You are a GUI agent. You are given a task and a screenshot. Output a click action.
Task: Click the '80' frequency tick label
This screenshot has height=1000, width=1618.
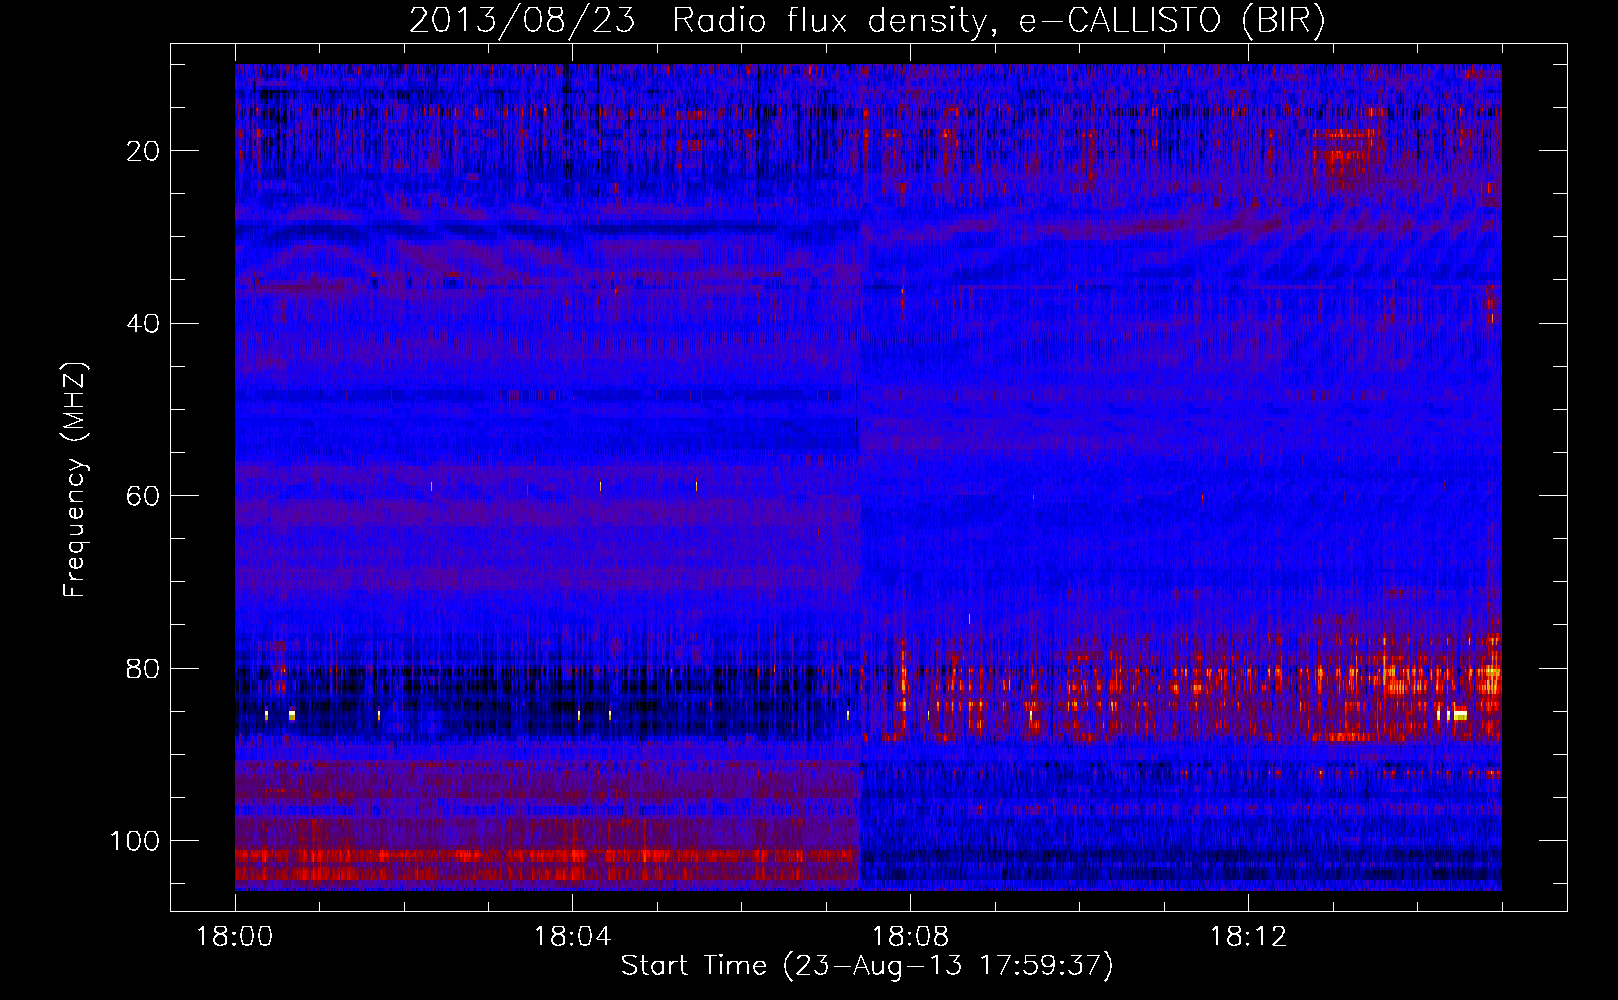[x=143, y=668]
